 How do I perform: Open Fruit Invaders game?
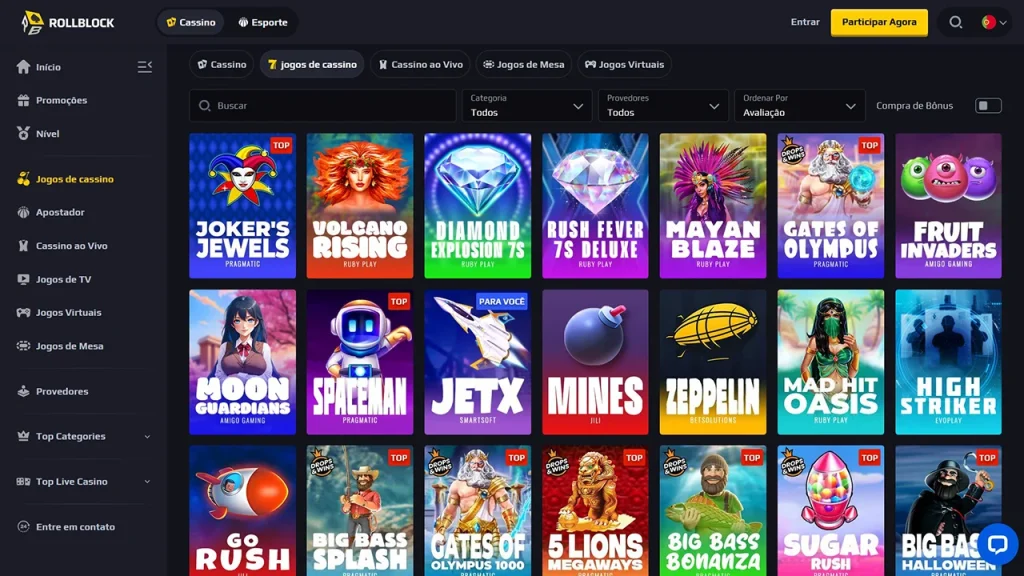(x=948, y=206)
